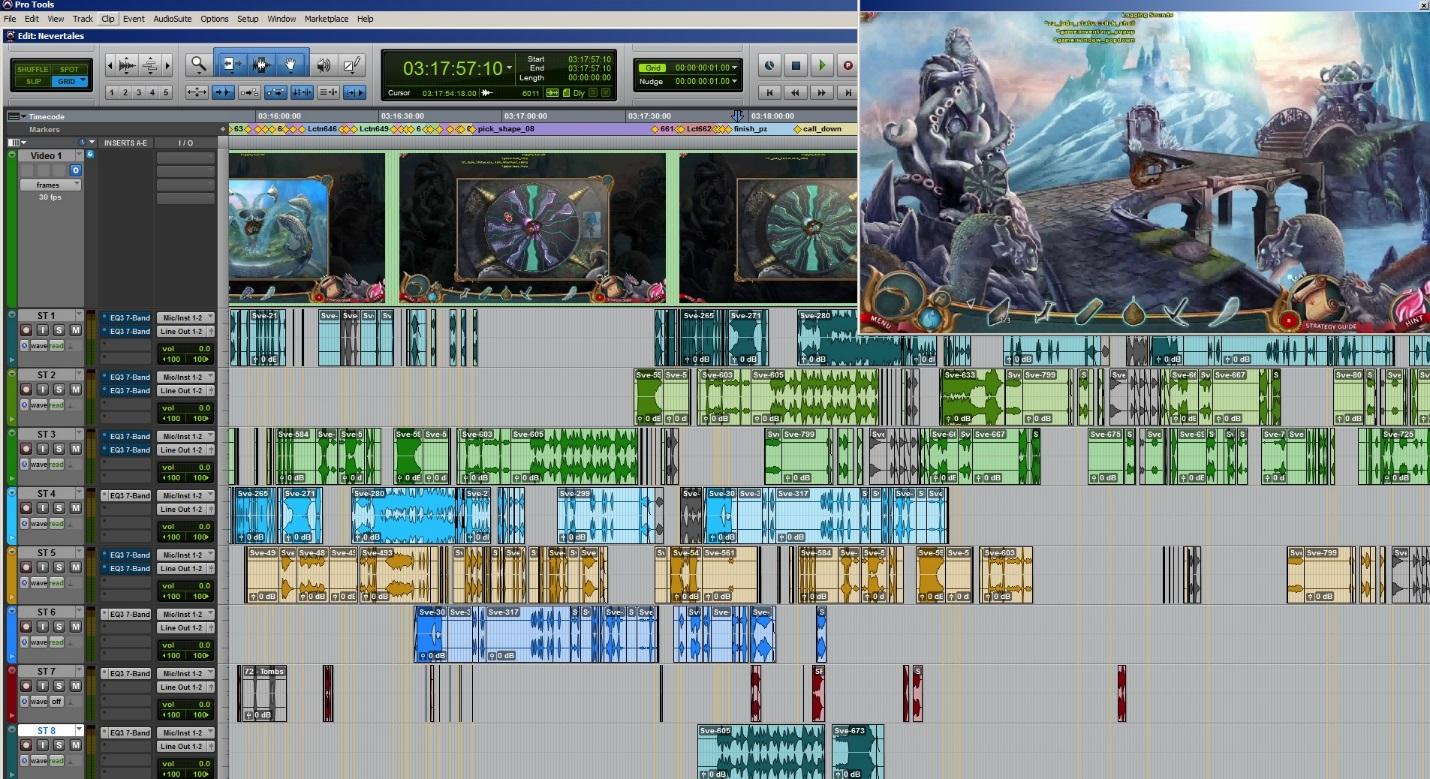This screenshot has height=779, width=1430.
Task: Toggle Grid edit mode
Action: [69, 81]
